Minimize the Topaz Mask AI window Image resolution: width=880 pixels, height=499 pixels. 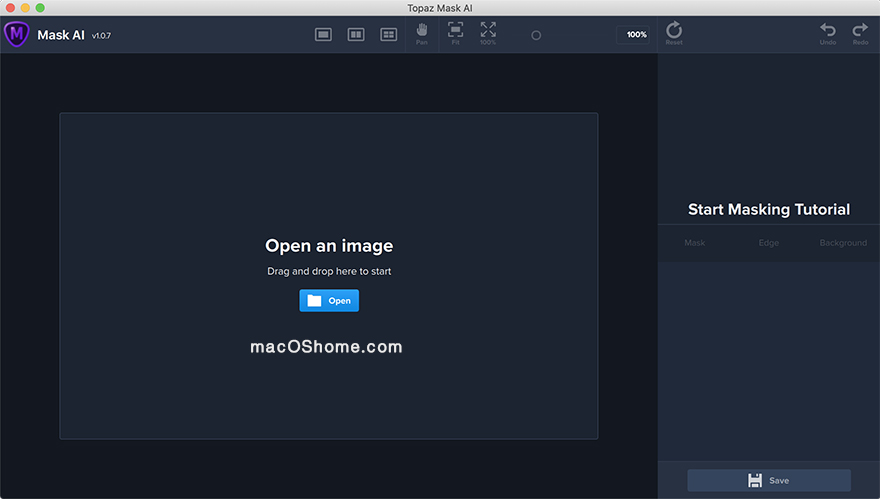pos(25,8)
